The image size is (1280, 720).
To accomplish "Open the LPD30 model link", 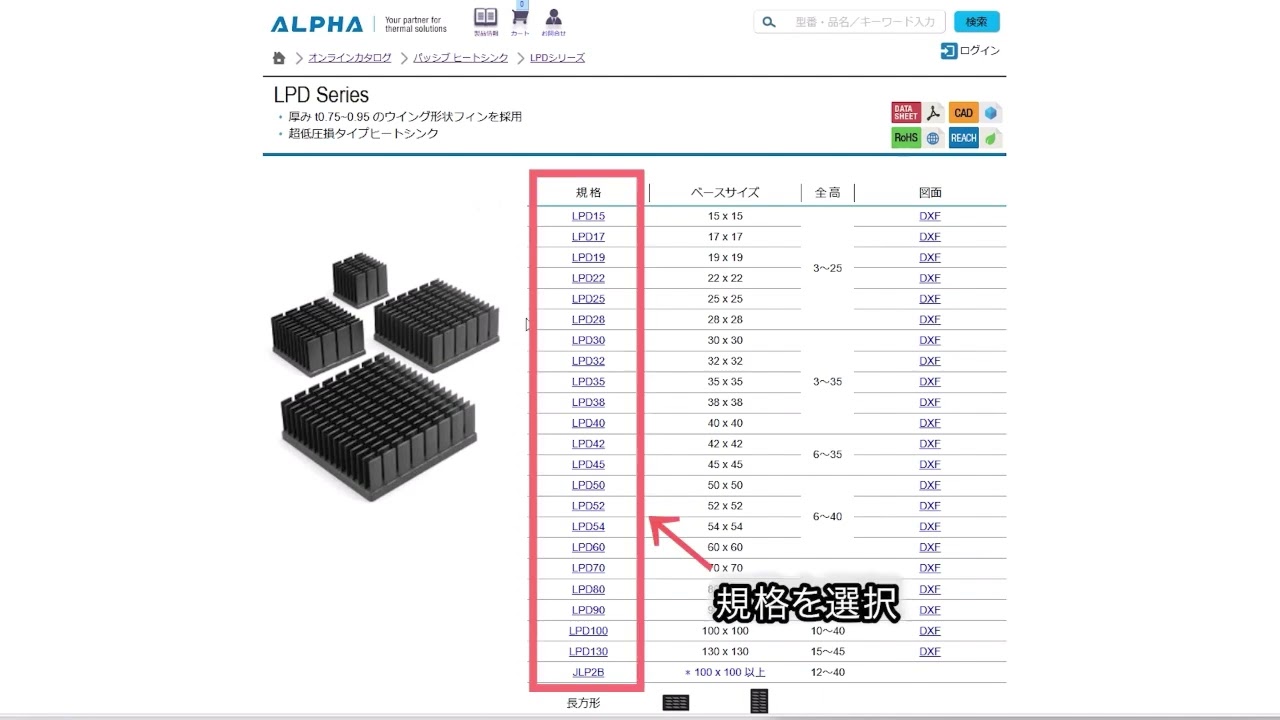I will tap(588, 340).
